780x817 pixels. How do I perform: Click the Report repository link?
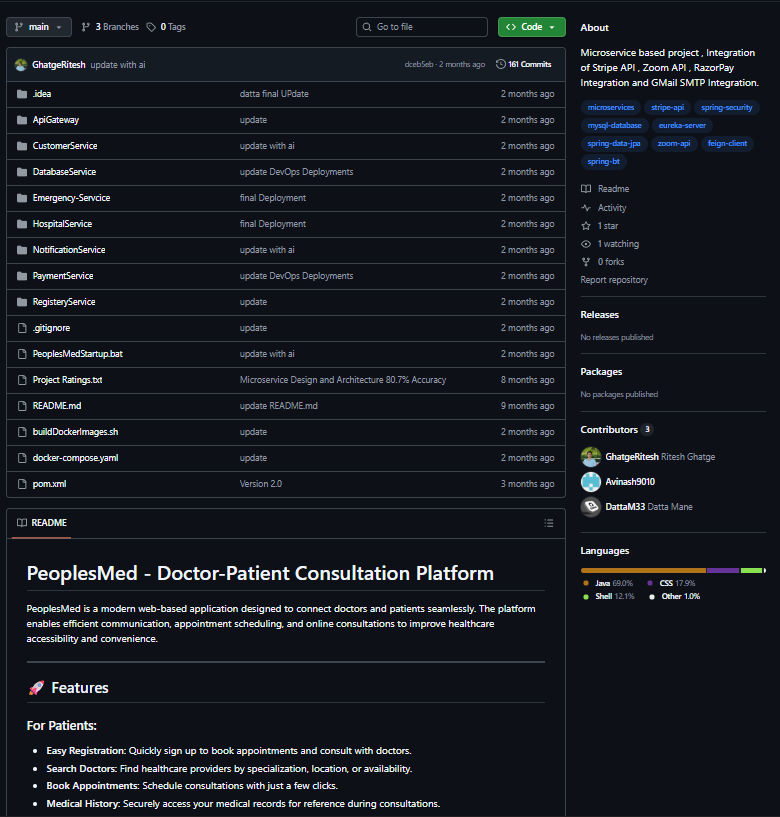[614, 280]
